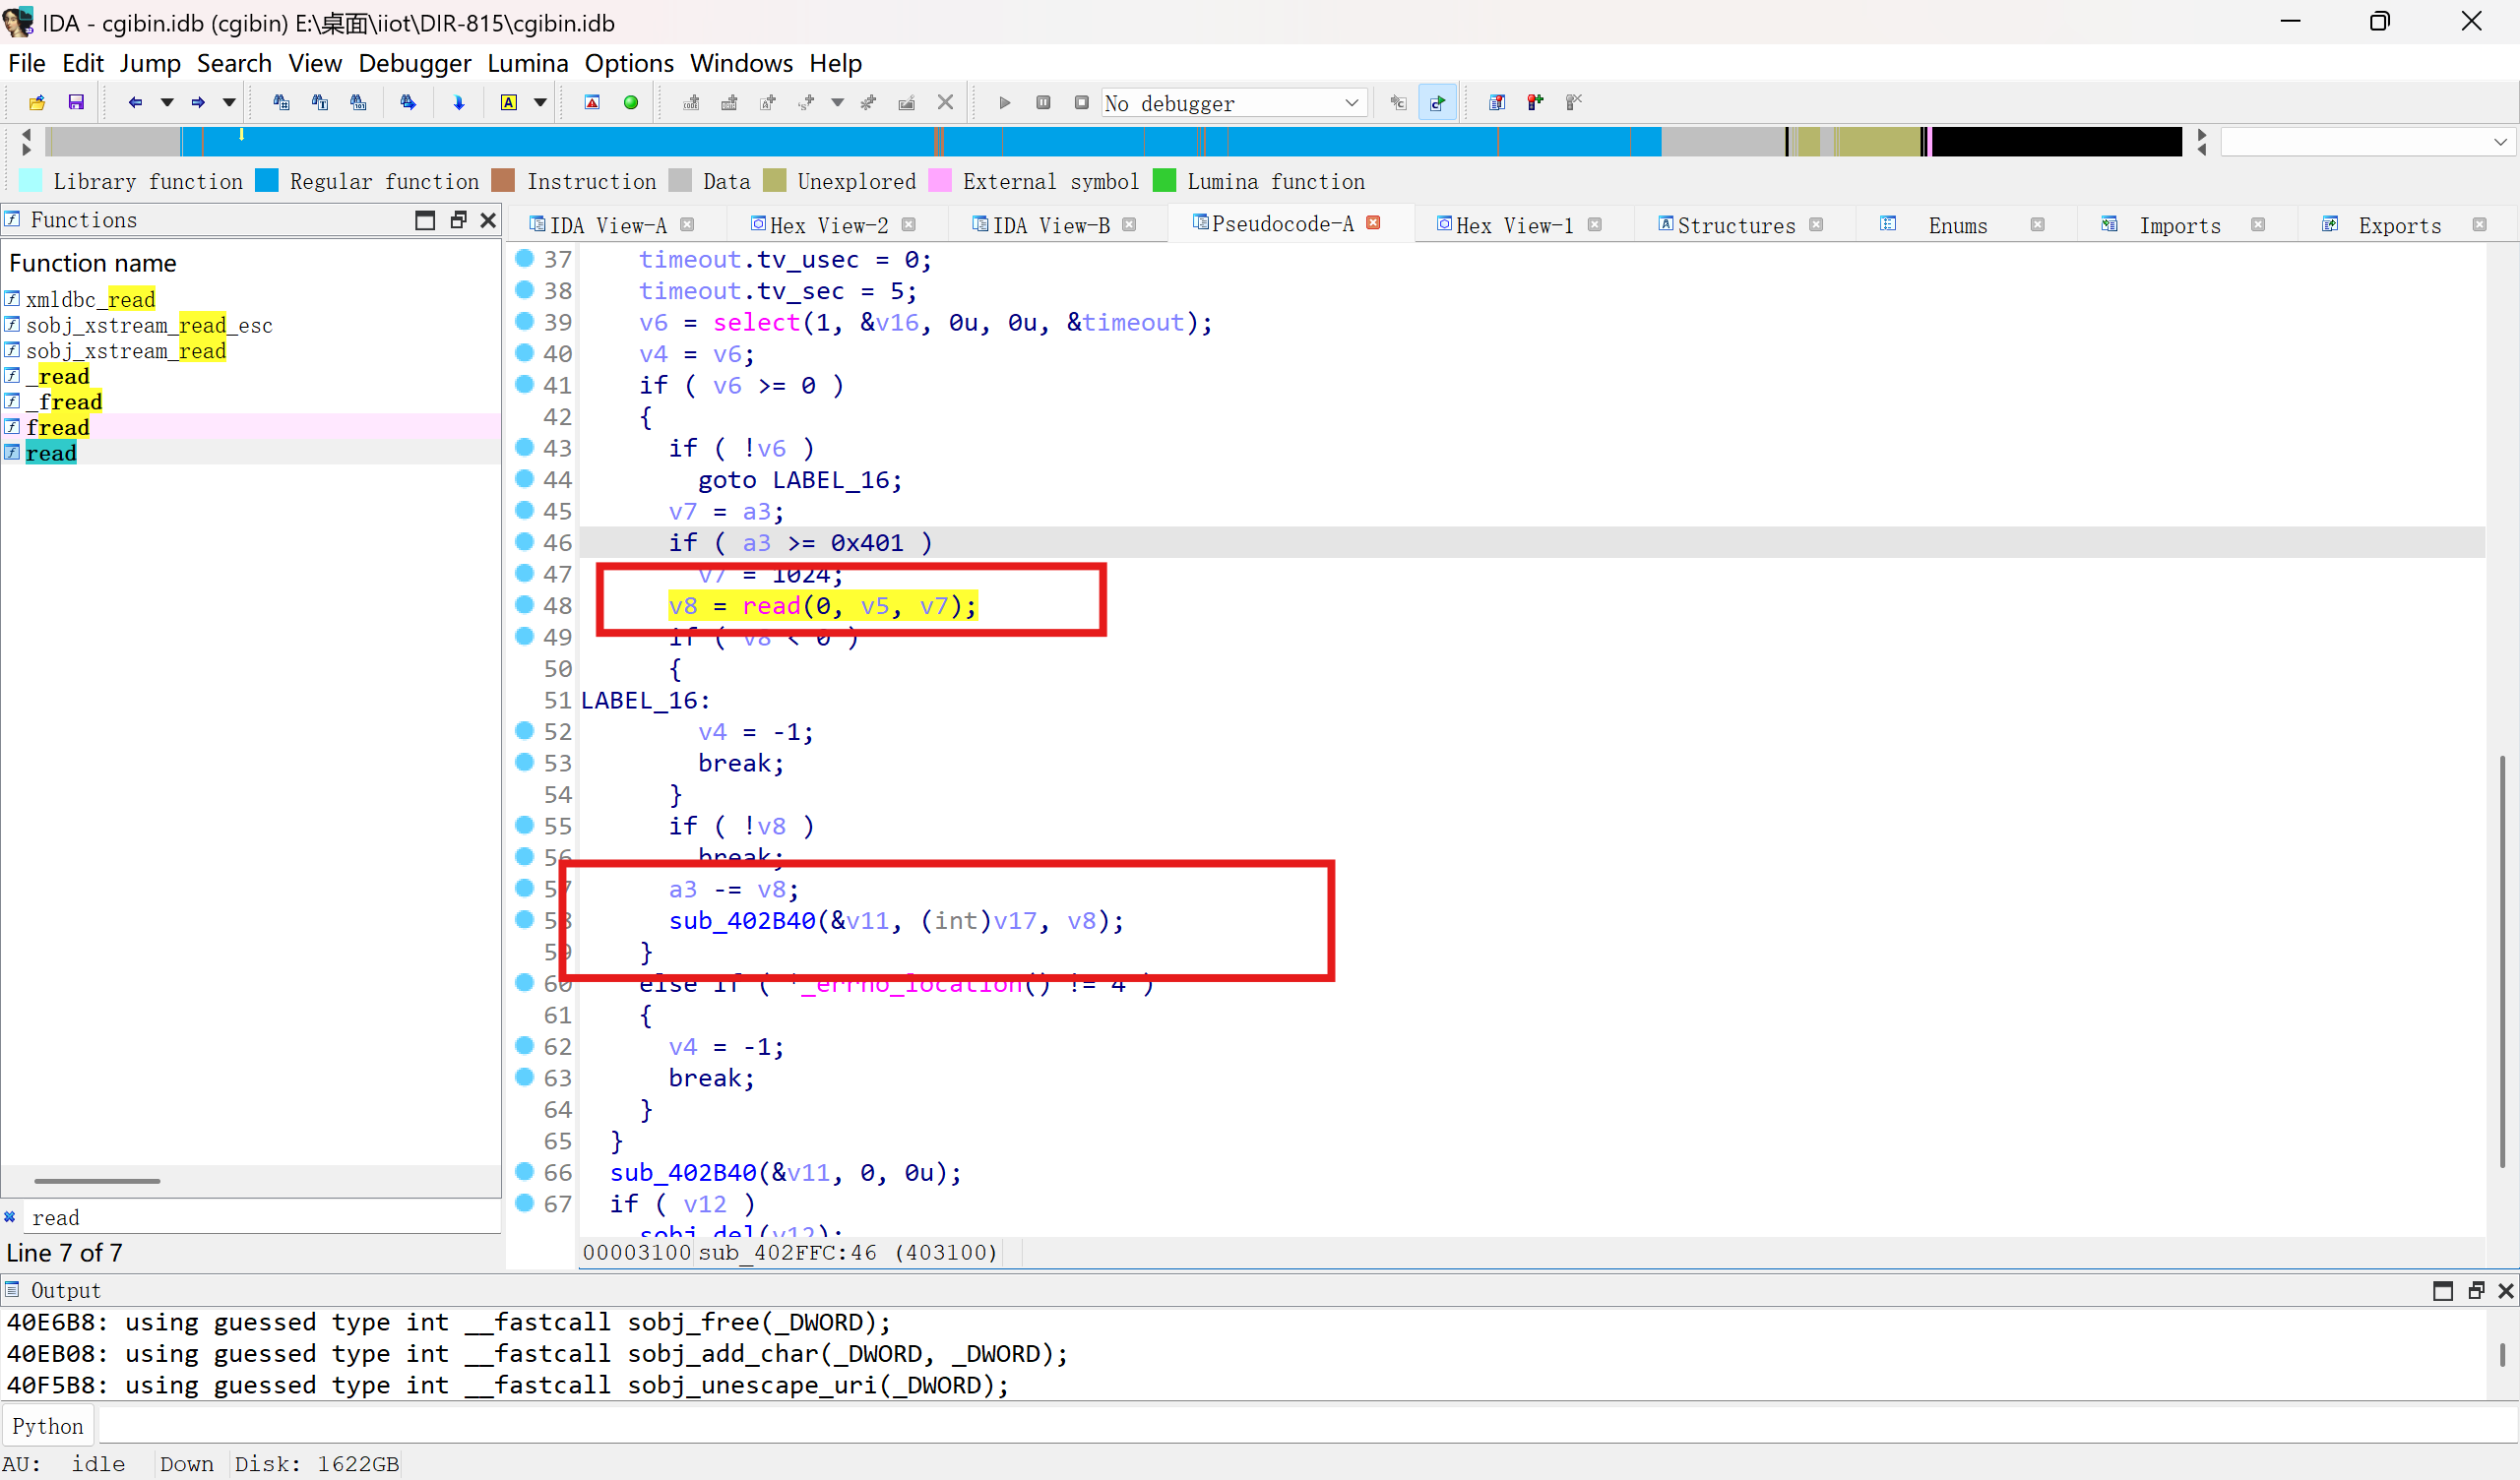The image size is (2520, 1480).
Task: Click the Open file toolbar icon
Action: (x=37, y=102)
